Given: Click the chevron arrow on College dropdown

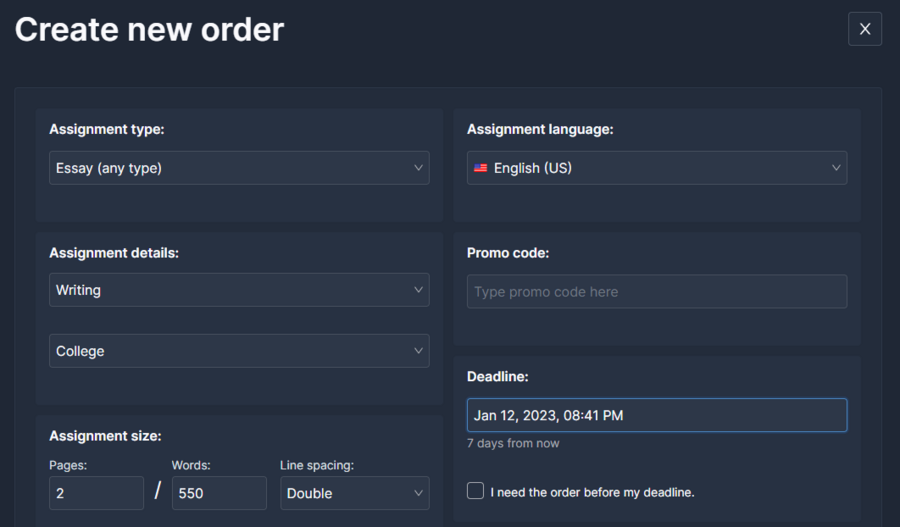Looking at the screenshot, I should click(x=418, y=351).
